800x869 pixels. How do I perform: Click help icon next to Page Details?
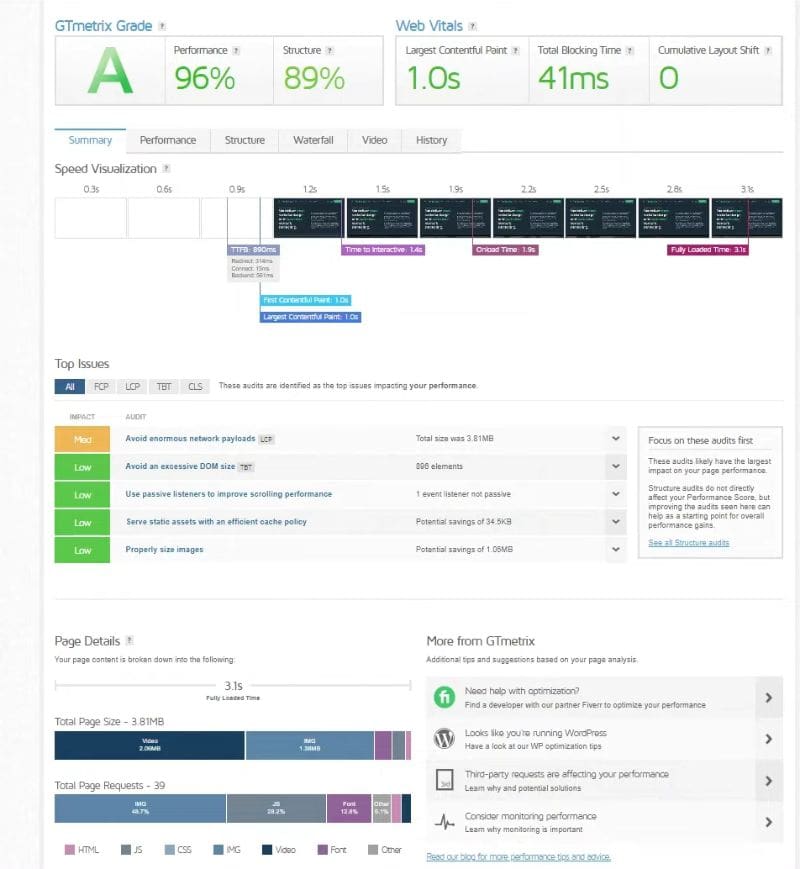[x=130, y=640]
